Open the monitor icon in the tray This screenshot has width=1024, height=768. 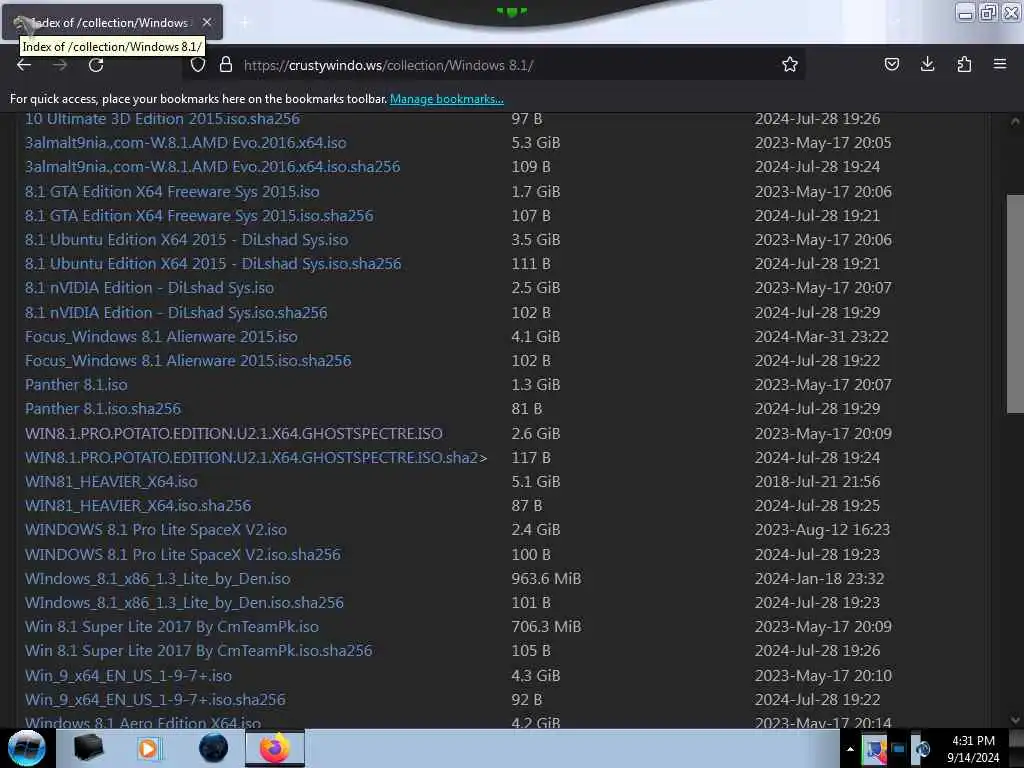(x=899, y=749)
